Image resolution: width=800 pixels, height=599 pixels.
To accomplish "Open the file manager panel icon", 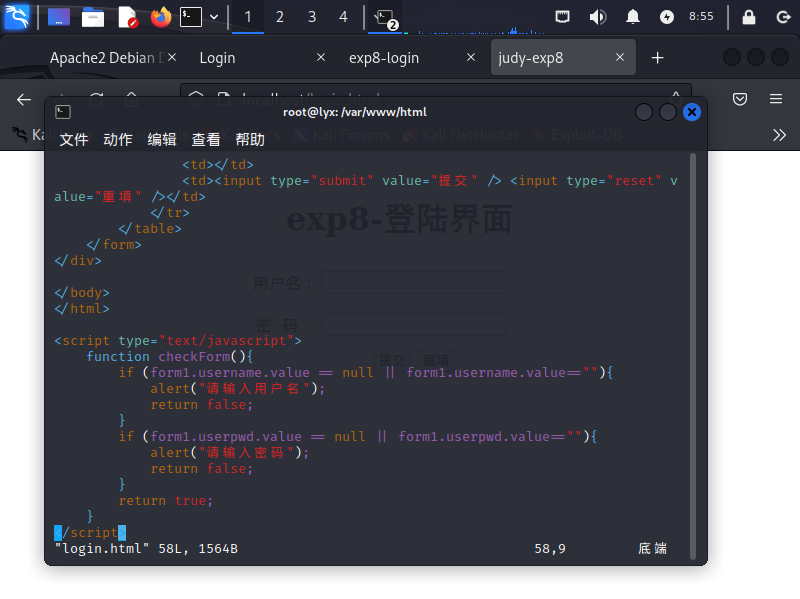I will point(93,17).
